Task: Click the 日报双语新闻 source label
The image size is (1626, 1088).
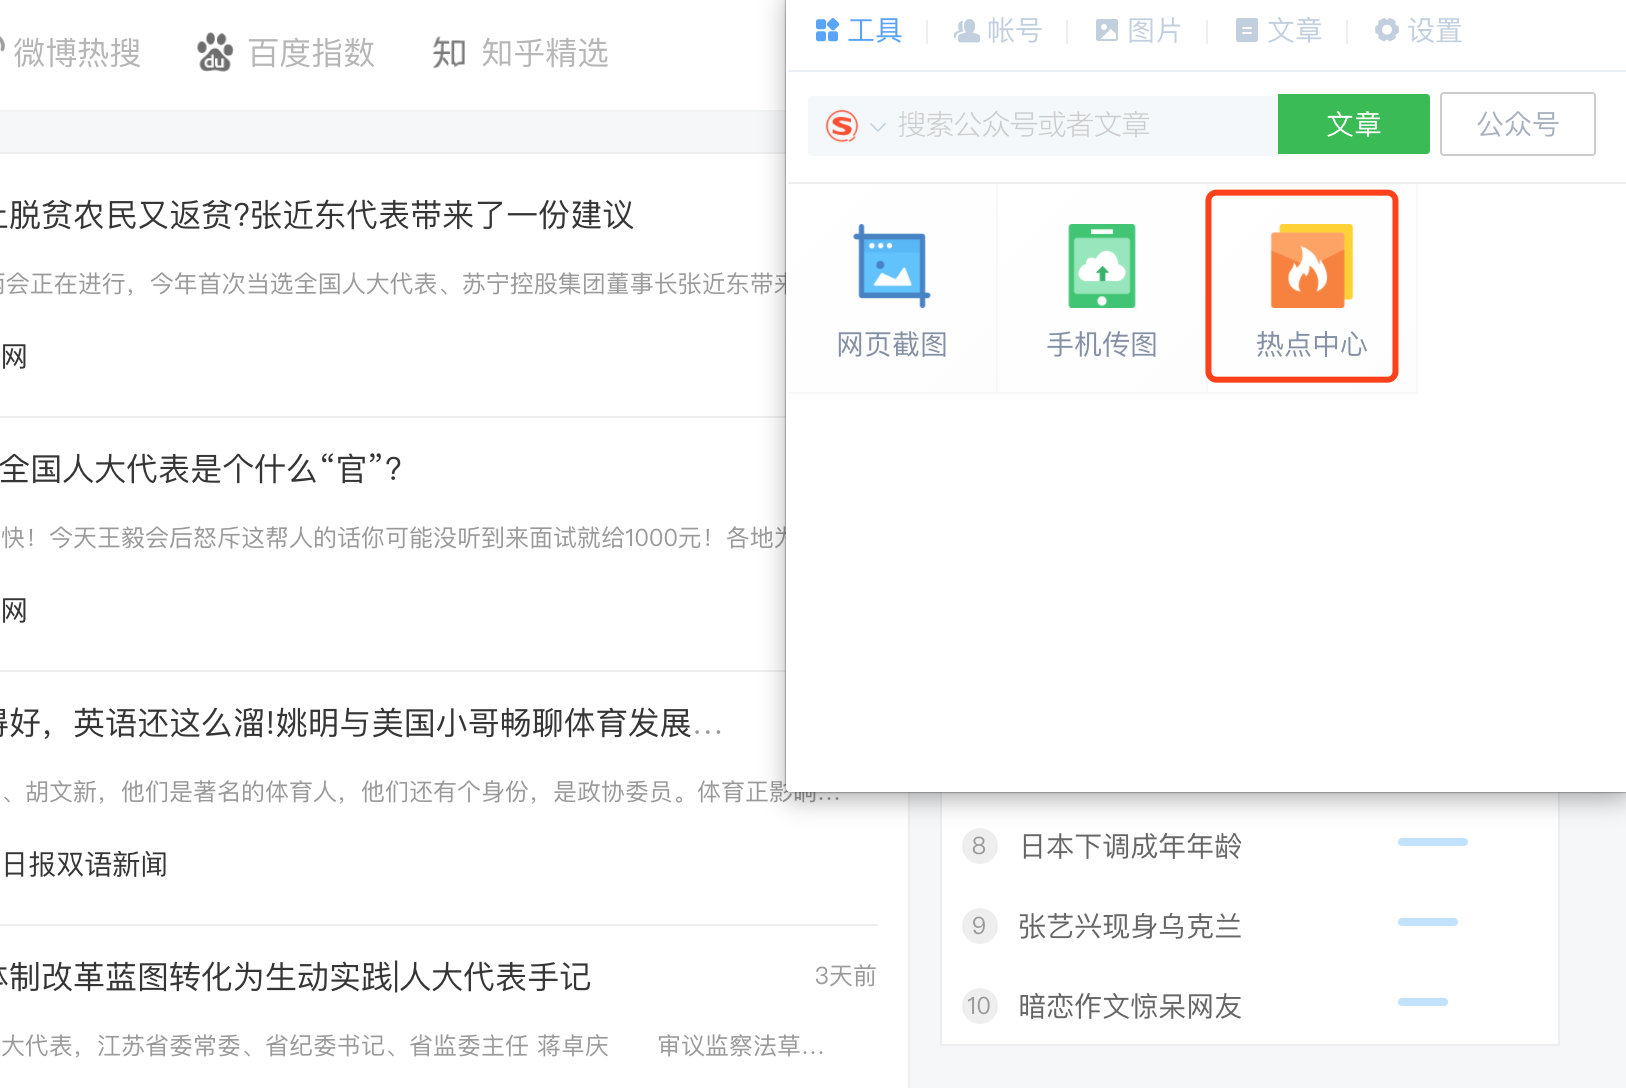Action: pos(84,865)
